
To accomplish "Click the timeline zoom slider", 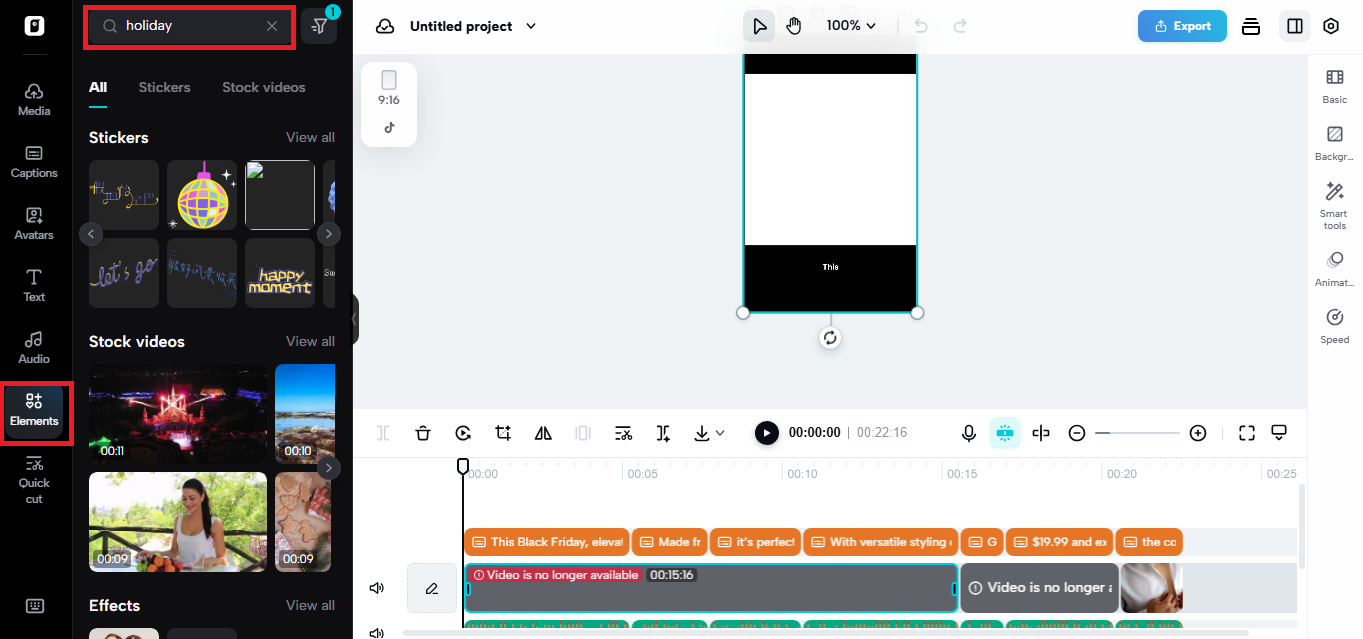I will click(1137, 433).
